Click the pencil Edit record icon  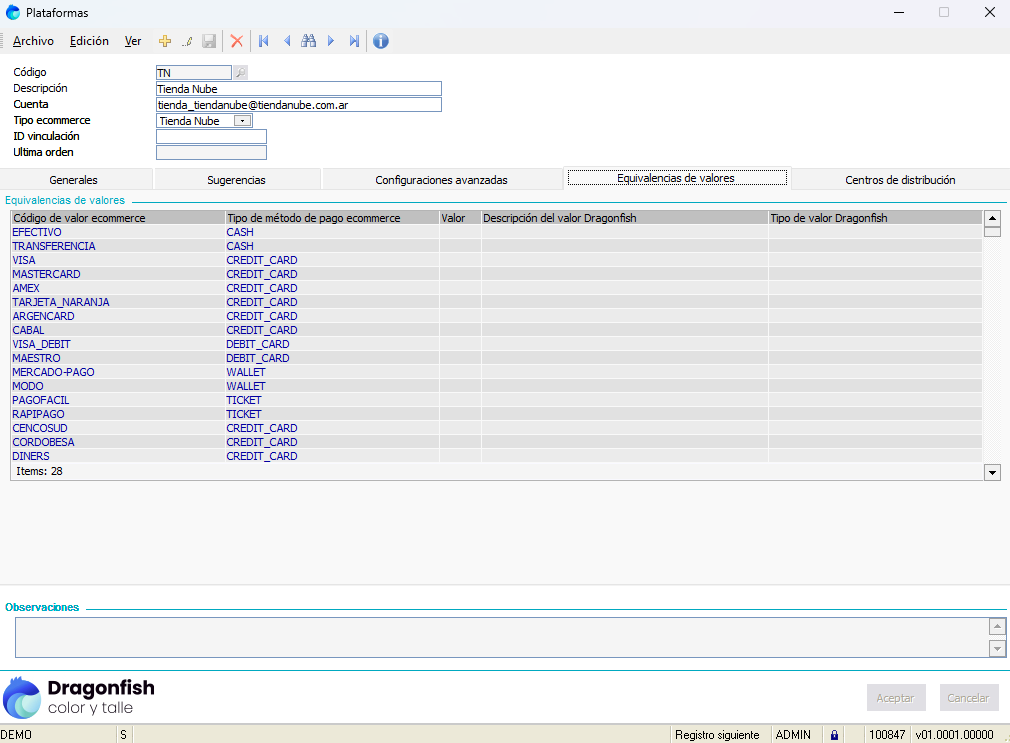[187, 41]
